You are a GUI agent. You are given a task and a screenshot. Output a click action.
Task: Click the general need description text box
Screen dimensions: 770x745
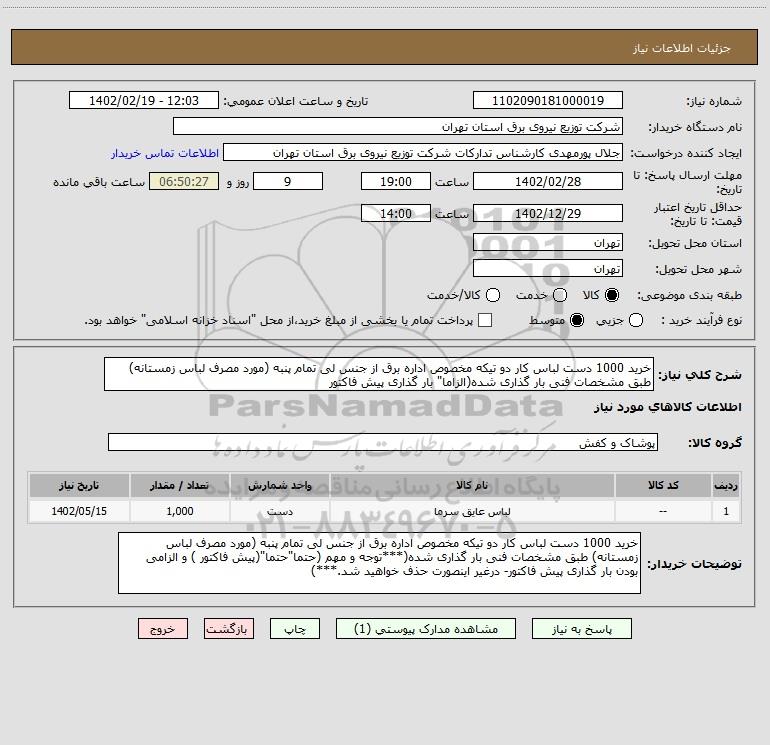pos(379,374)
